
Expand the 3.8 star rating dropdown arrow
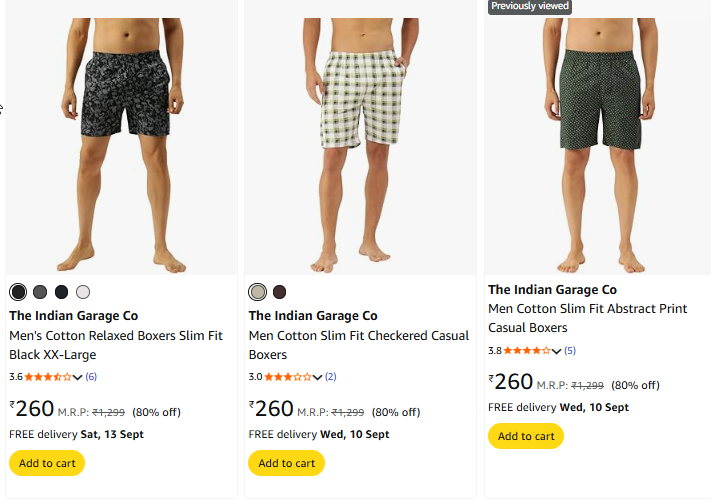557,351
